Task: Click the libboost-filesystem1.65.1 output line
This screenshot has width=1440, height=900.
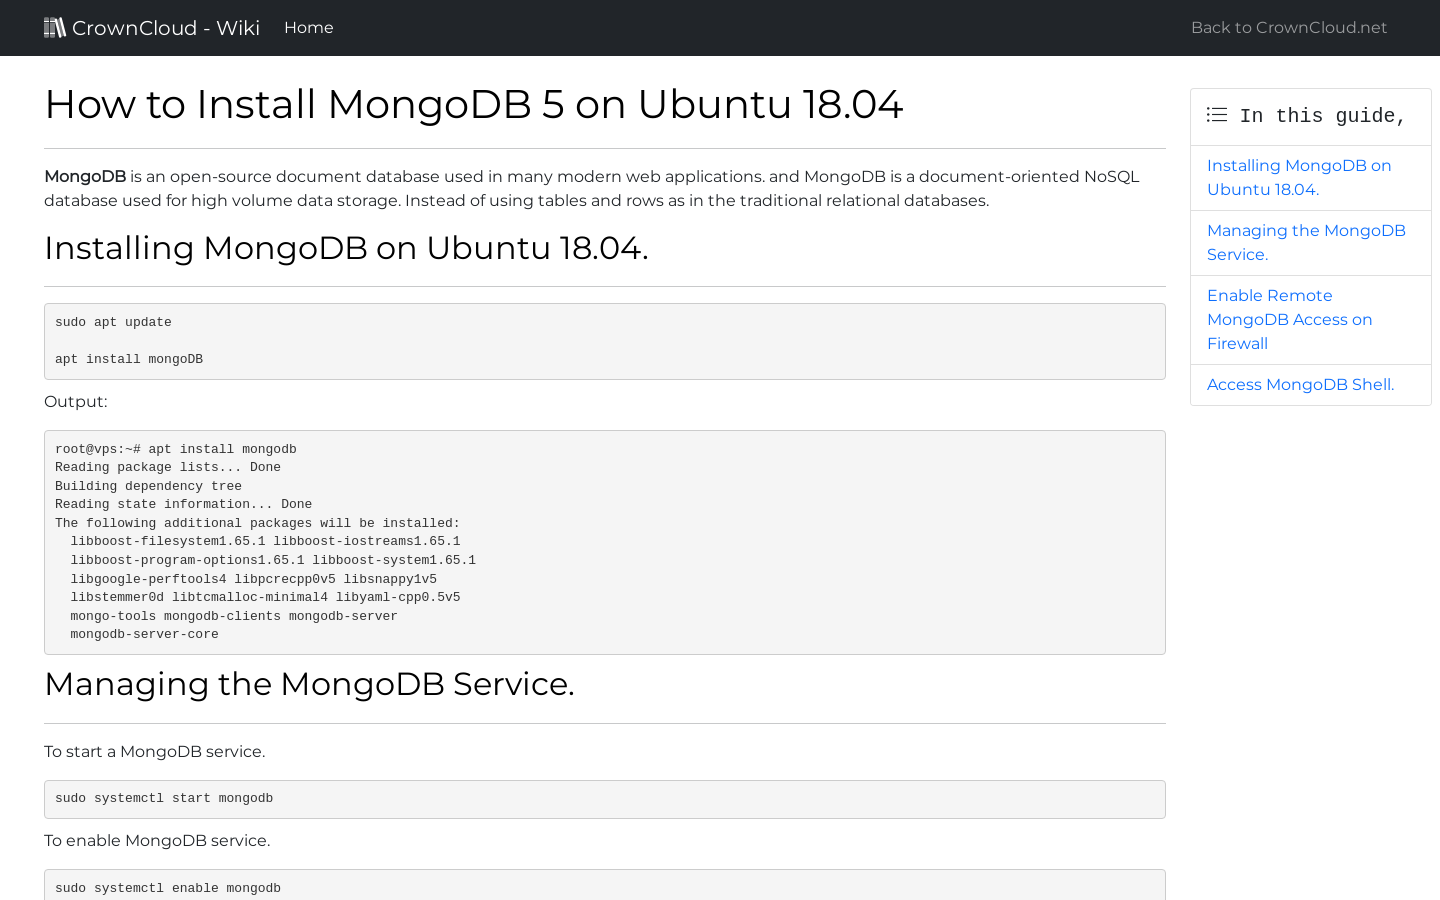Action: click(x=265, y=541)
